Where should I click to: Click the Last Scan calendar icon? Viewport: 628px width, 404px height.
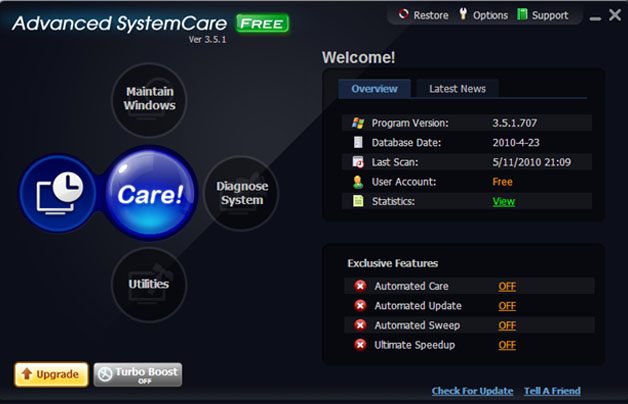pyautogui.click(x=358, y=162)
